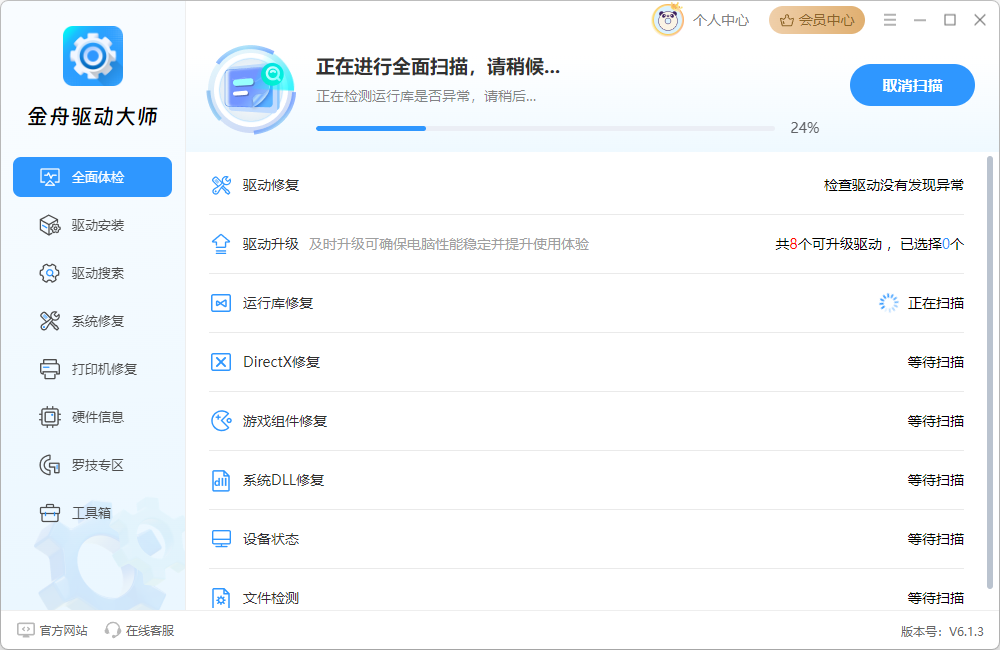Click the vertical scrollbar of the scan list
Viewport: 1000px width, 650px height.
(x=990, y=373)
